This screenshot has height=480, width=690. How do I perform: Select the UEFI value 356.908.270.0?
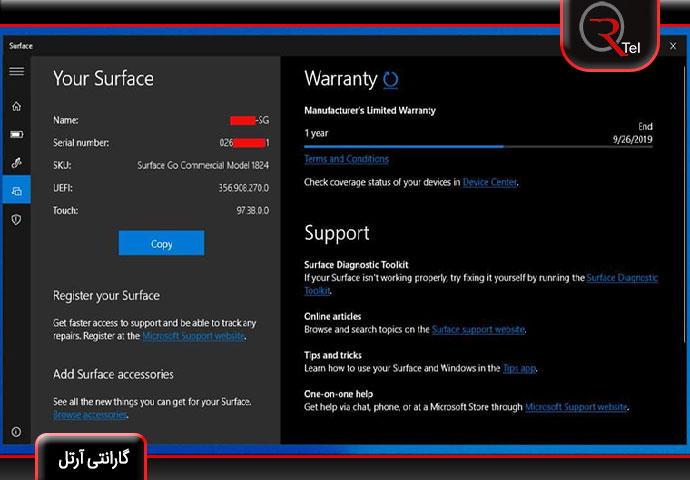[x=244, y=188]
